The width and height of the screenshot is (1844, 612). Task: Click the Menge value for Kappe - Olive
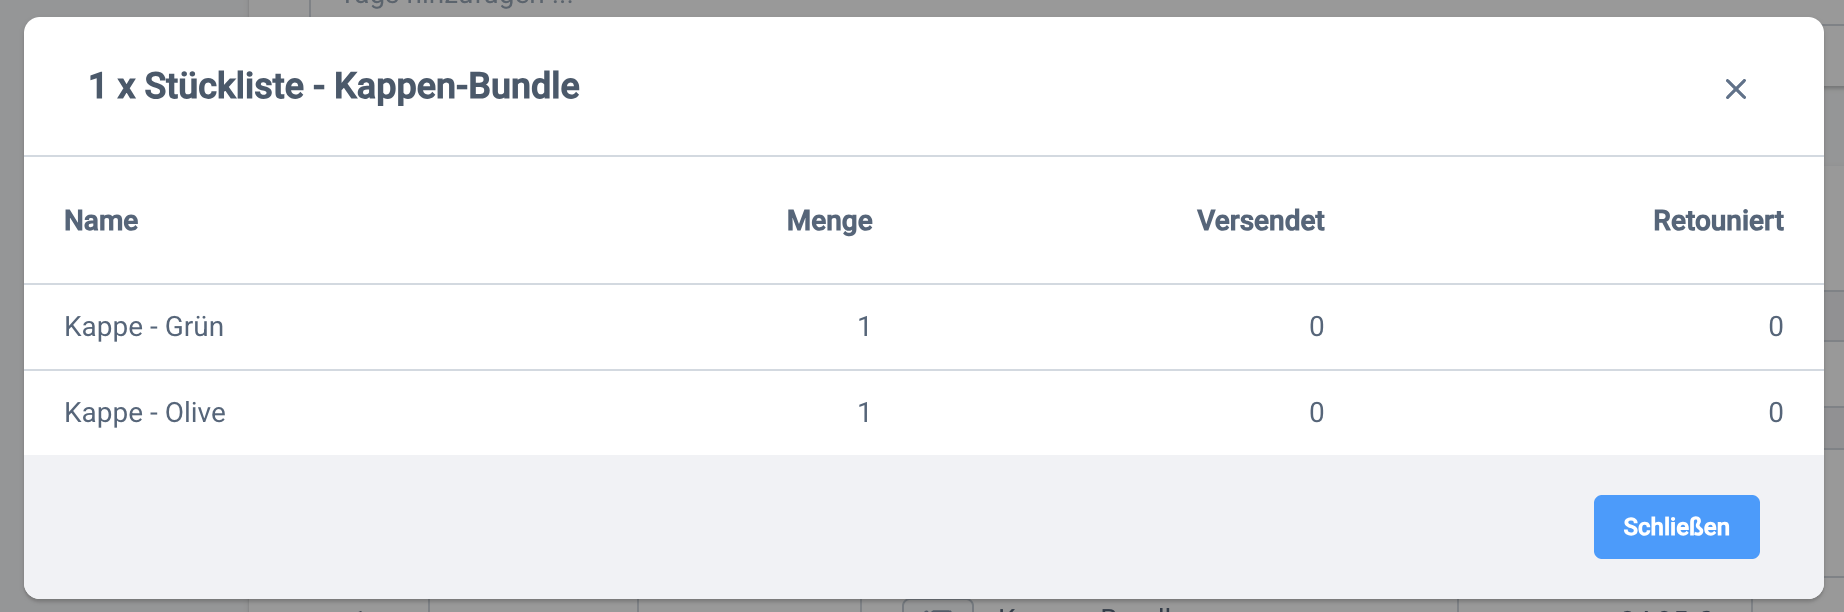click(864, 413)
